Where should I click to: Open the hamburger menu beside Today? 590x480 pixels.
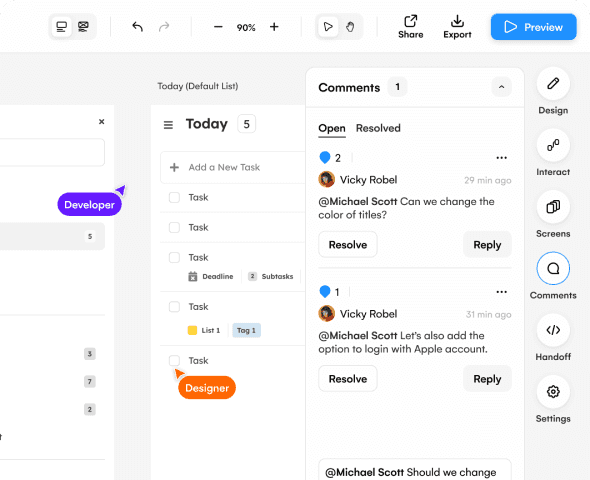click(168, 125)
